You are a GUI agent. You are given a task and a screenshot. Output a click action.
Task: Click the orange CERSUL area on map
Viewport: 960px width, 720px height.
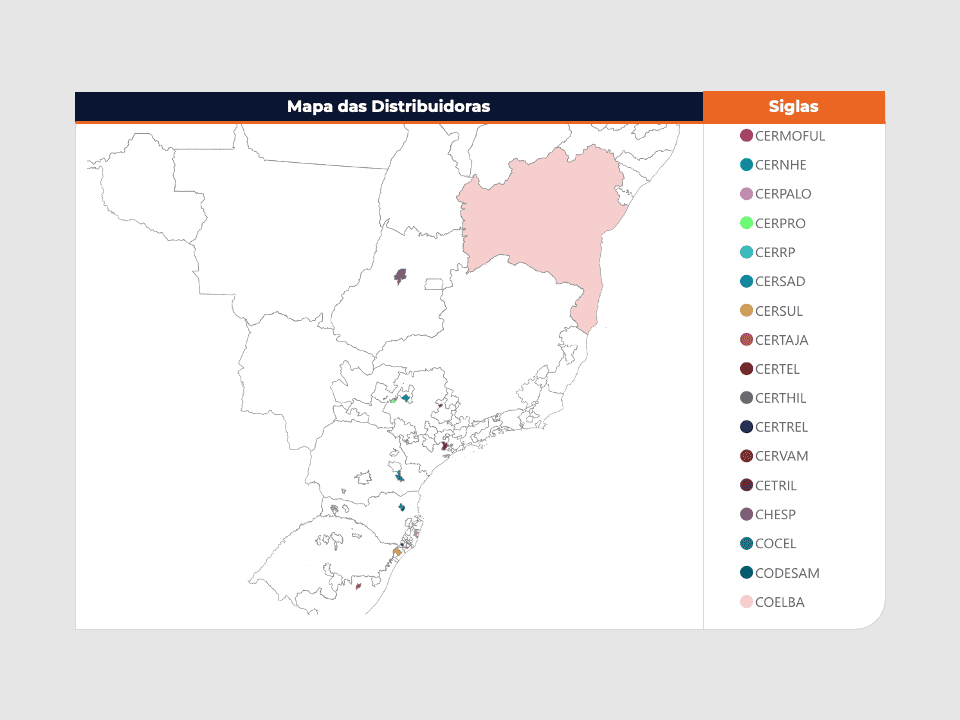point(397,552)
